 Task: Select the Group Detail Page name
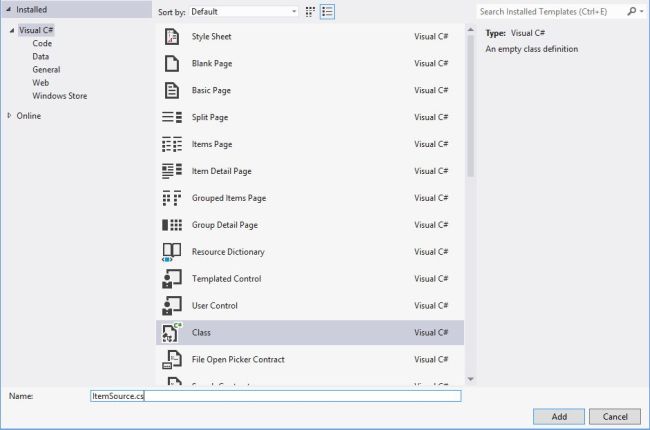click(x=225, y=225)
